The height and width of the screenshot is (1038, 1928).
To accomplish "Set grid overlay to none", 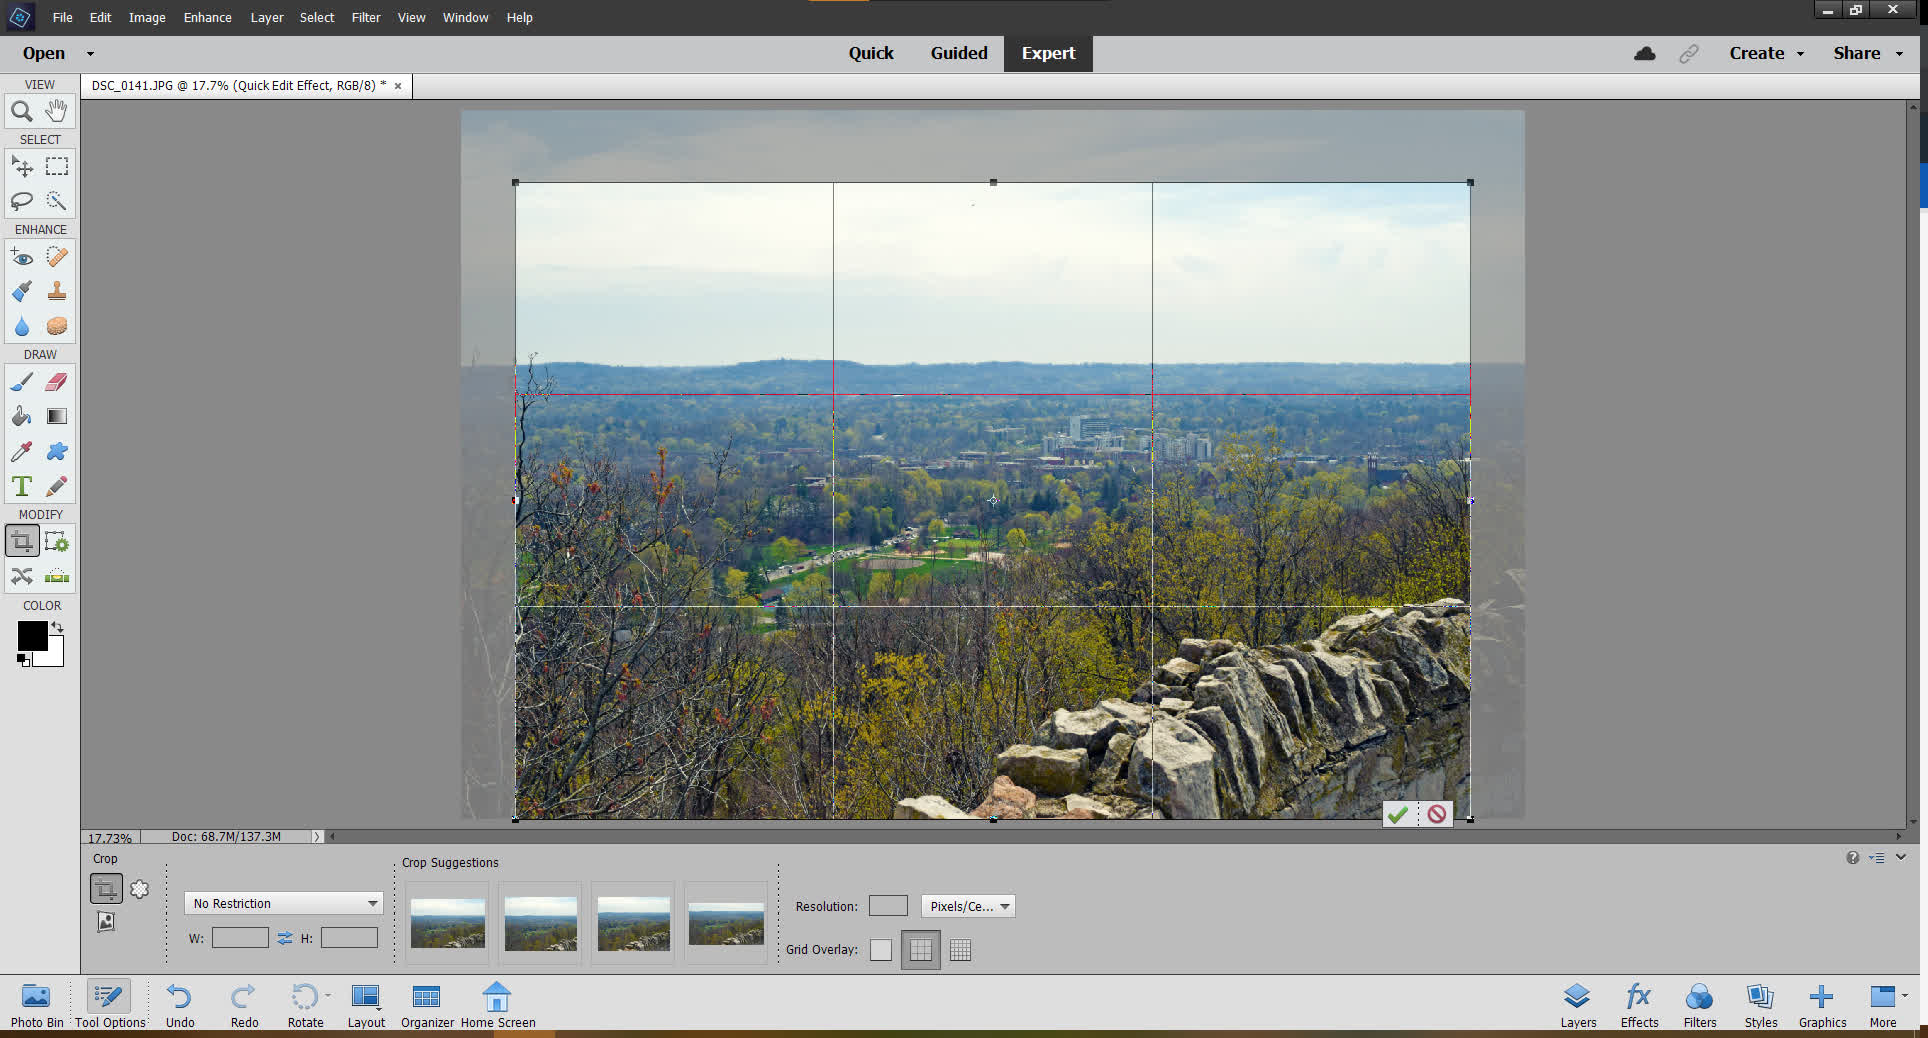I will pyautogui.click(x=881, y=950).
